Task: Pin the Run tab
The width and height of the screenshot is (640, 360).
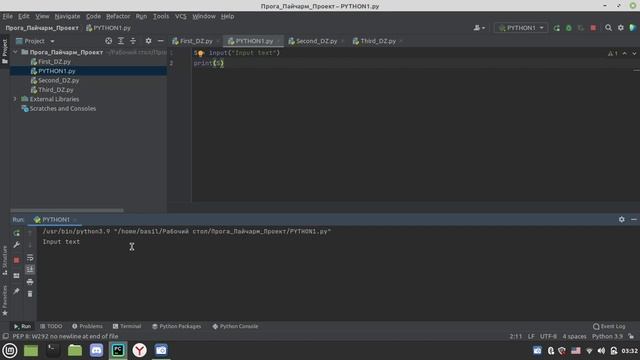Action: [x=16, y=291]
